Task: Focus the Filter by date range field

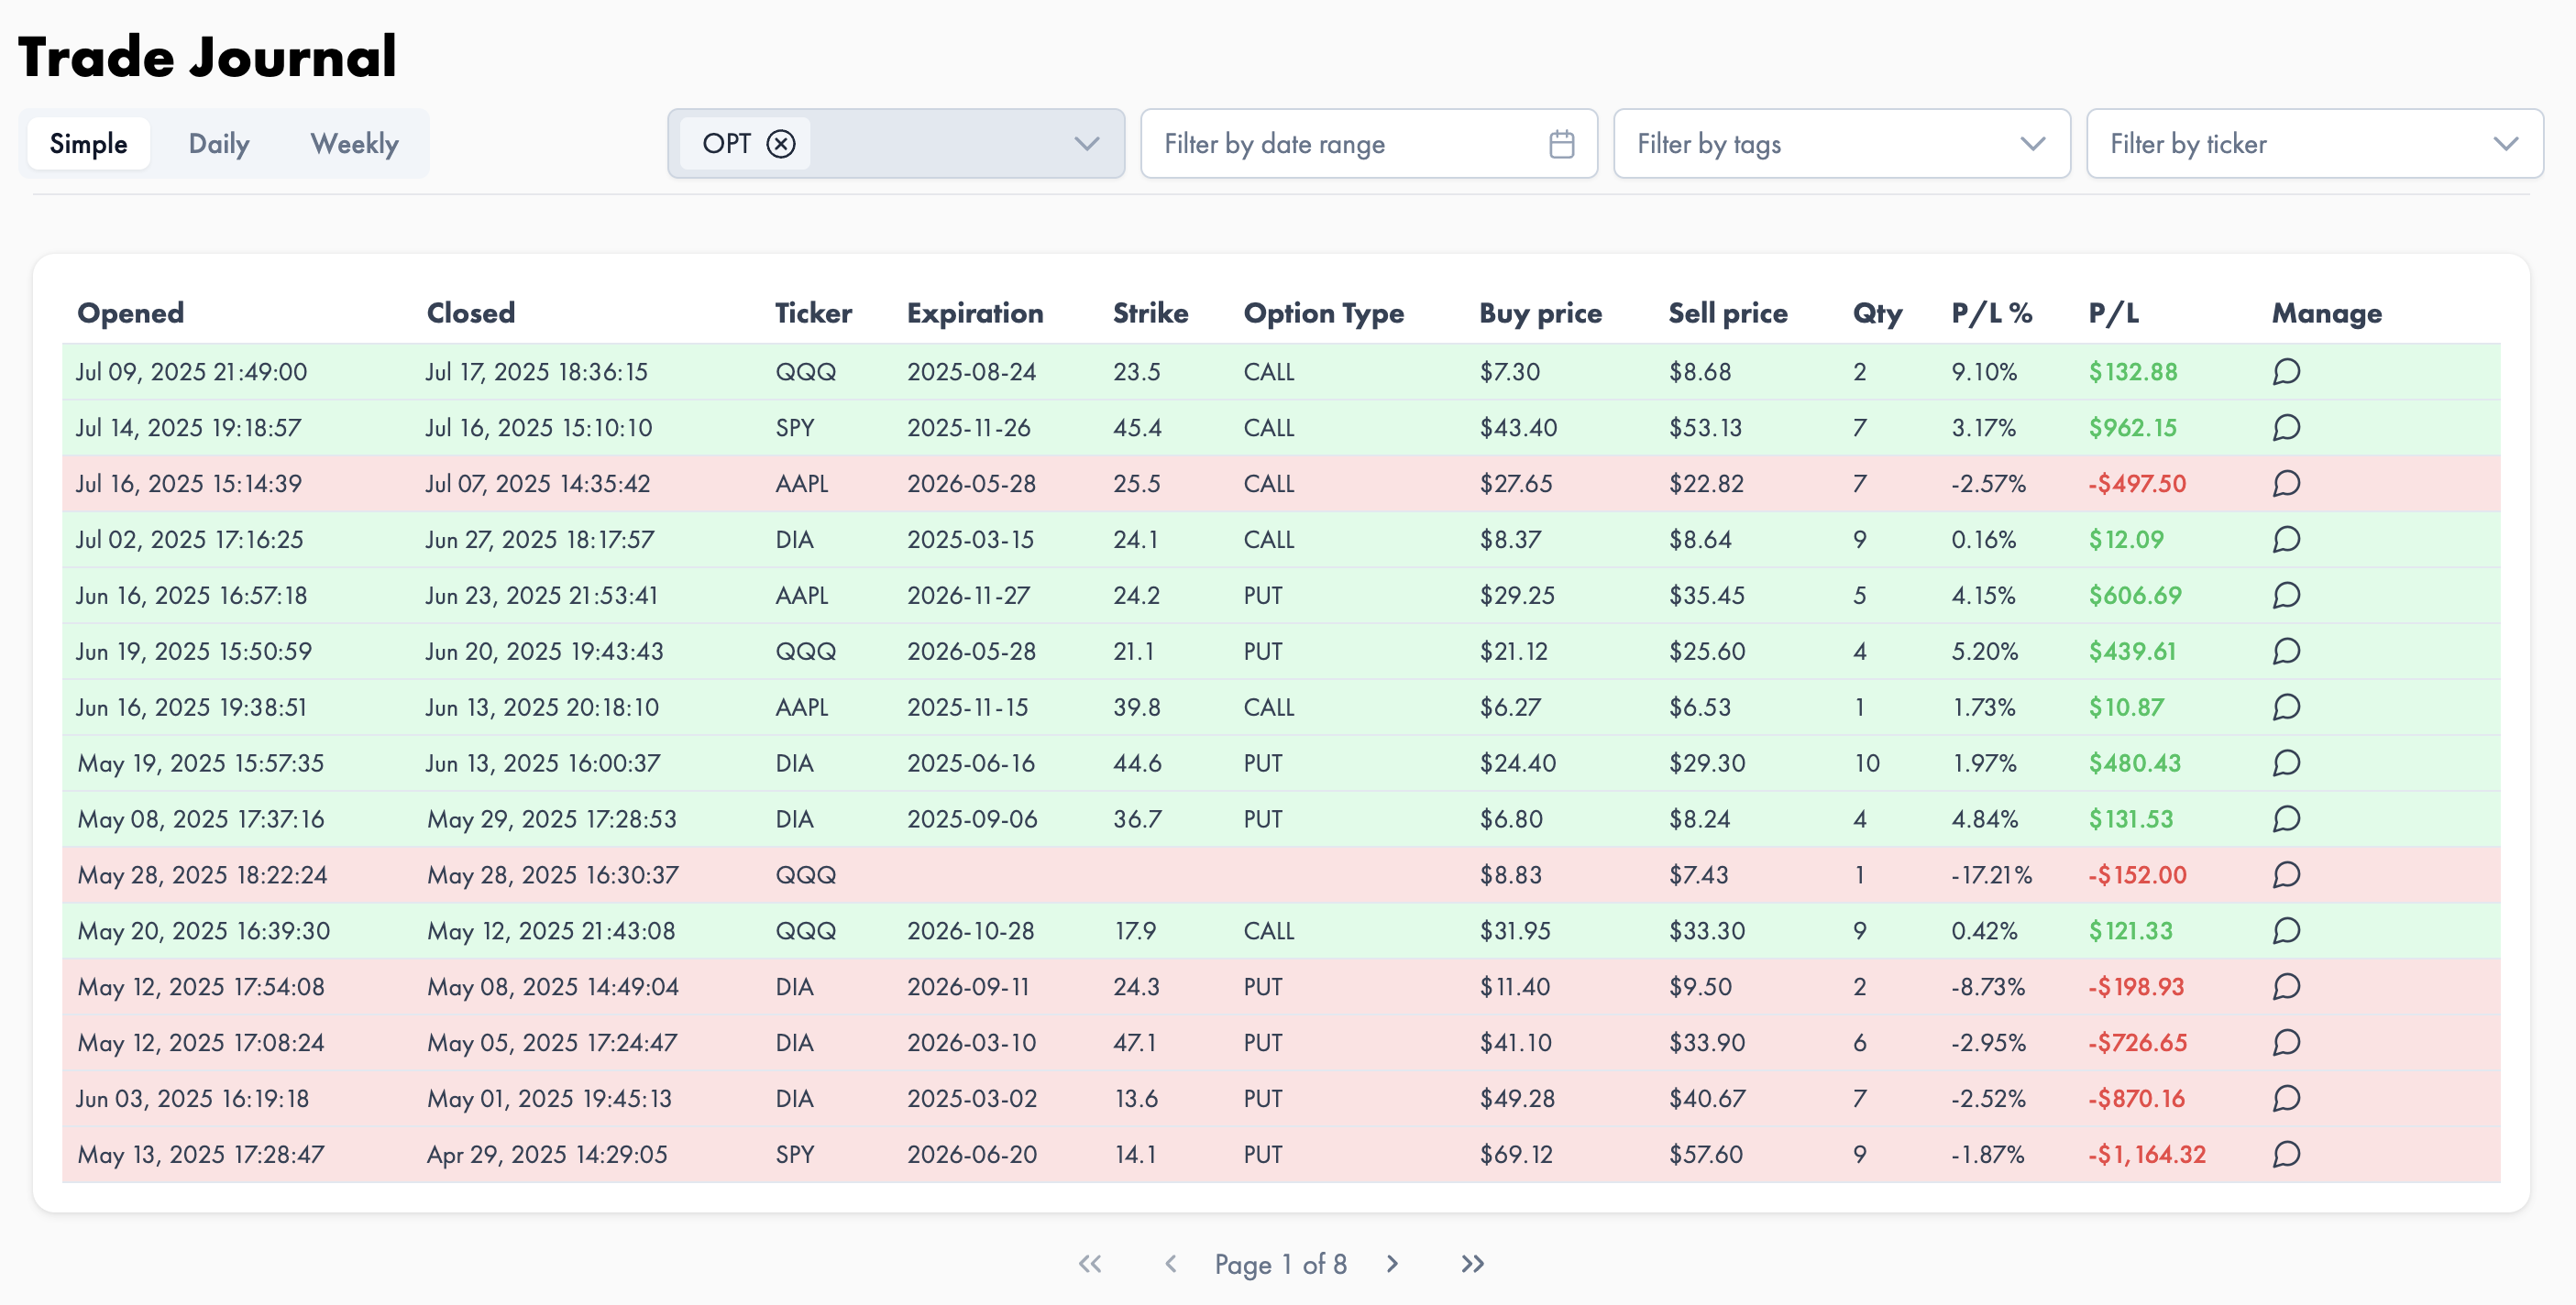Action: tap(1369, 144)
